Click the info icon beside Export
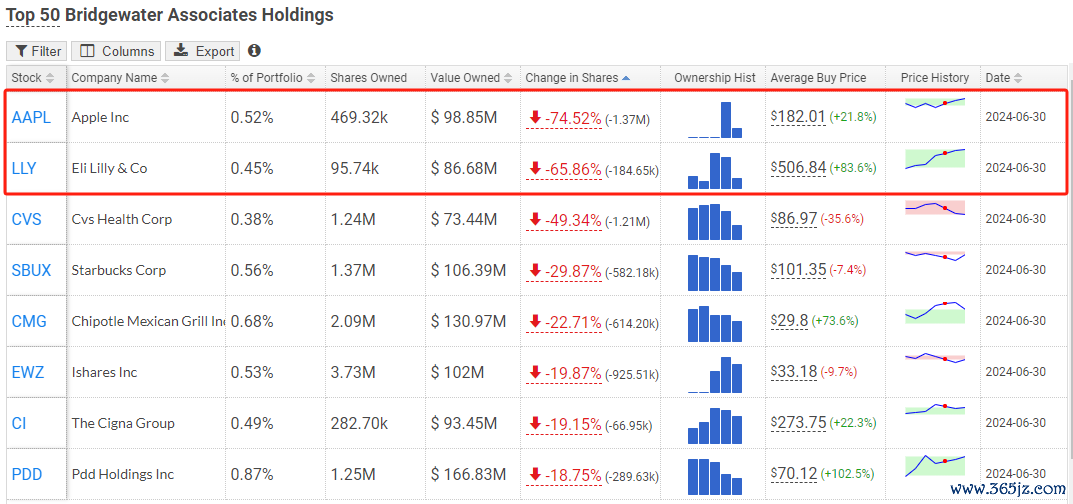1073x504 pixels. 255,51
